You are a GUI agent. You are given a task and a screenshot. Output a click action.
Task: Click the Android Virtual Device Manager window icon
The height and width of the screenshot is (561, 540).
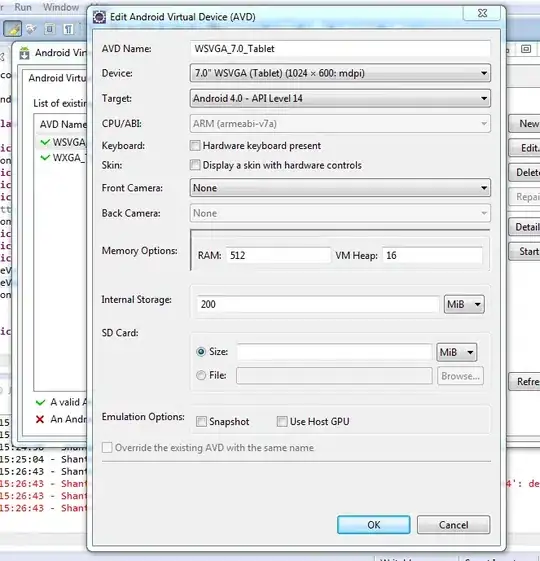point(24,53)
